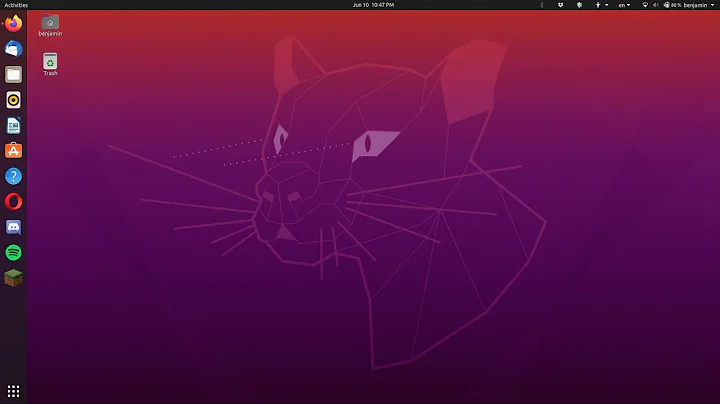The width and height of the screenshot is (720, 404).
Task: Open the benjamin user system menu
Action: click(x=698, y=5)
